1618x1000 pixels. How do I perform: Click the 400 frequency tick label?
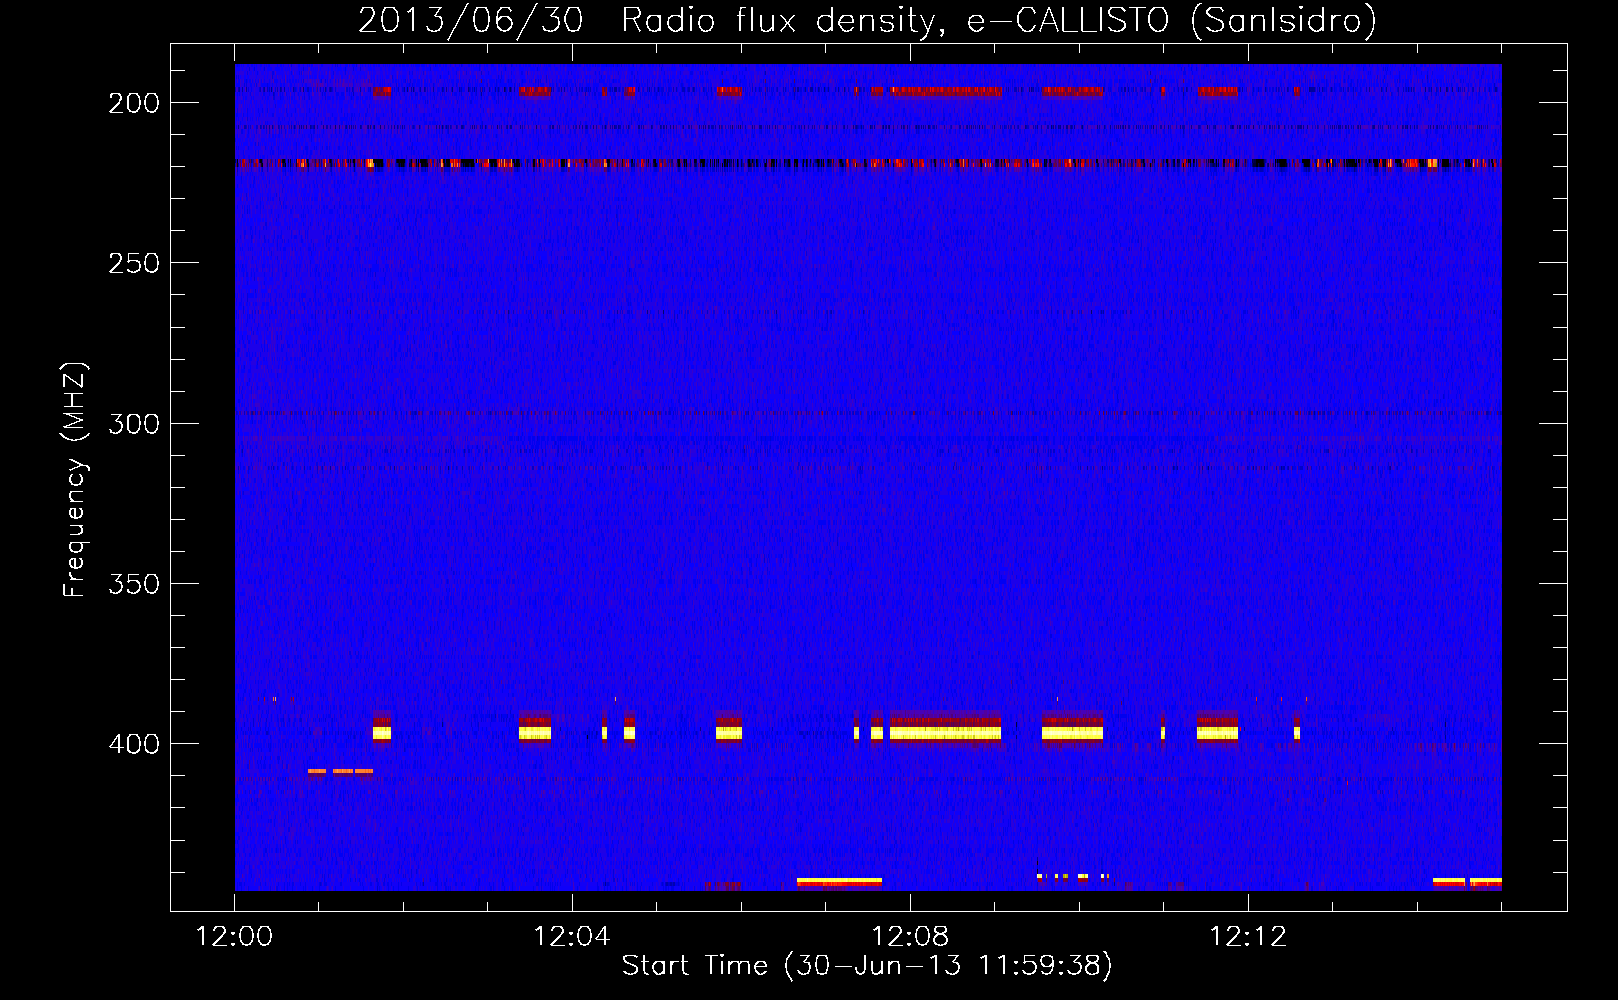point(134,744)
